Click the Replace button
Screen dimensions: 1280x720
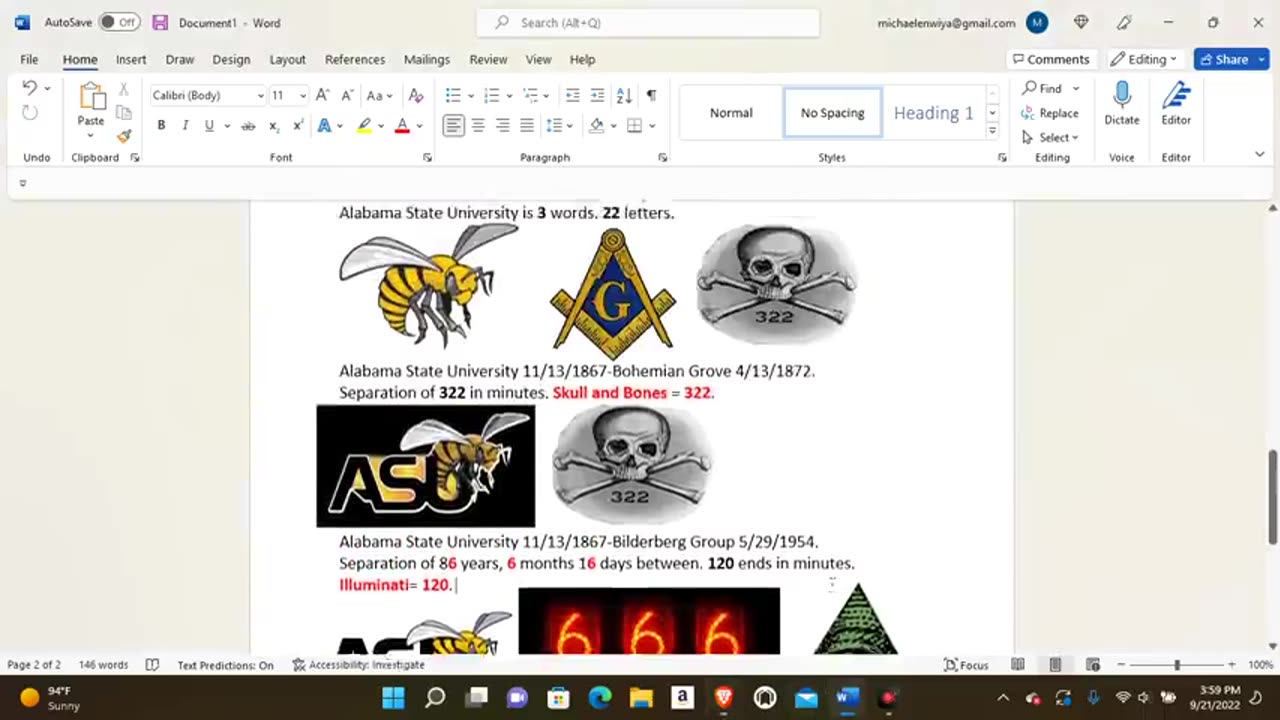(1050, 113)
